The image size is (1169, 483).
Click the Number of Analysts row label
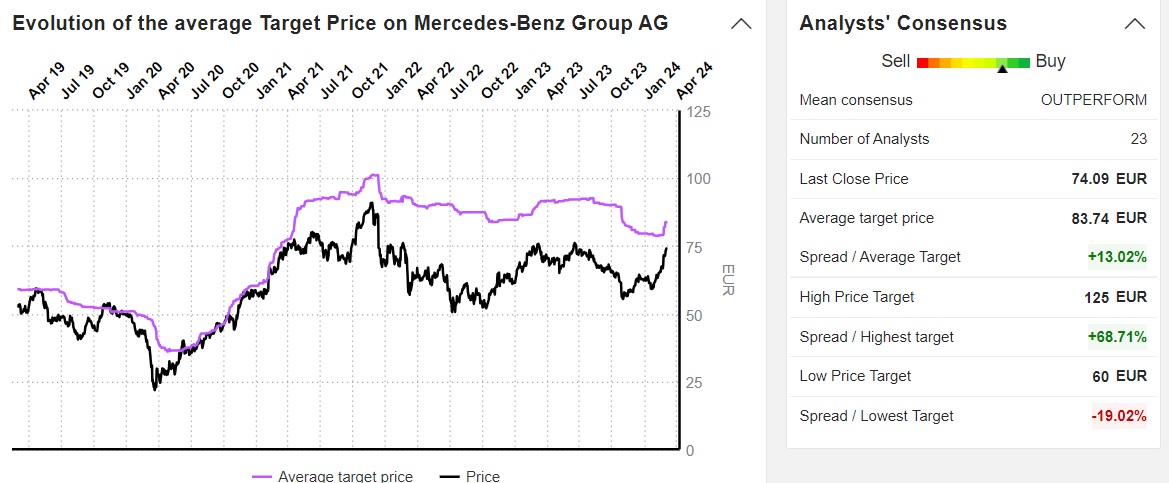pyautogui.click(x=864, y=139)
